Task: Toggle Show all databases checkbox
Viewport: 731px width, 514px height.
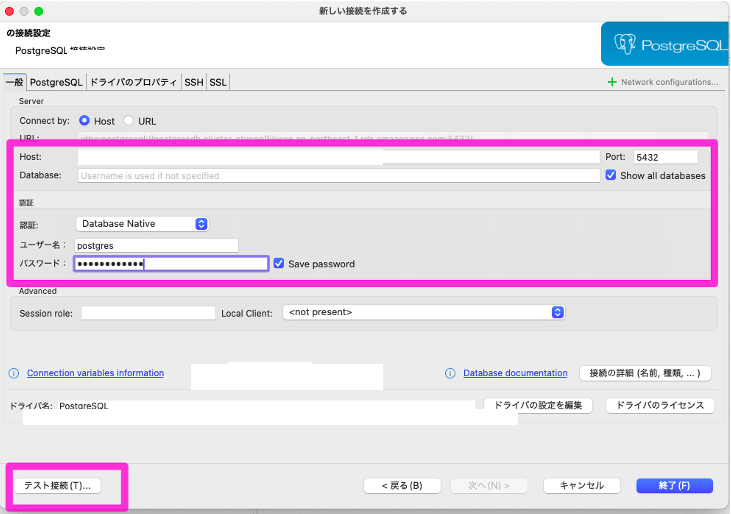Action: pos(611,175)
